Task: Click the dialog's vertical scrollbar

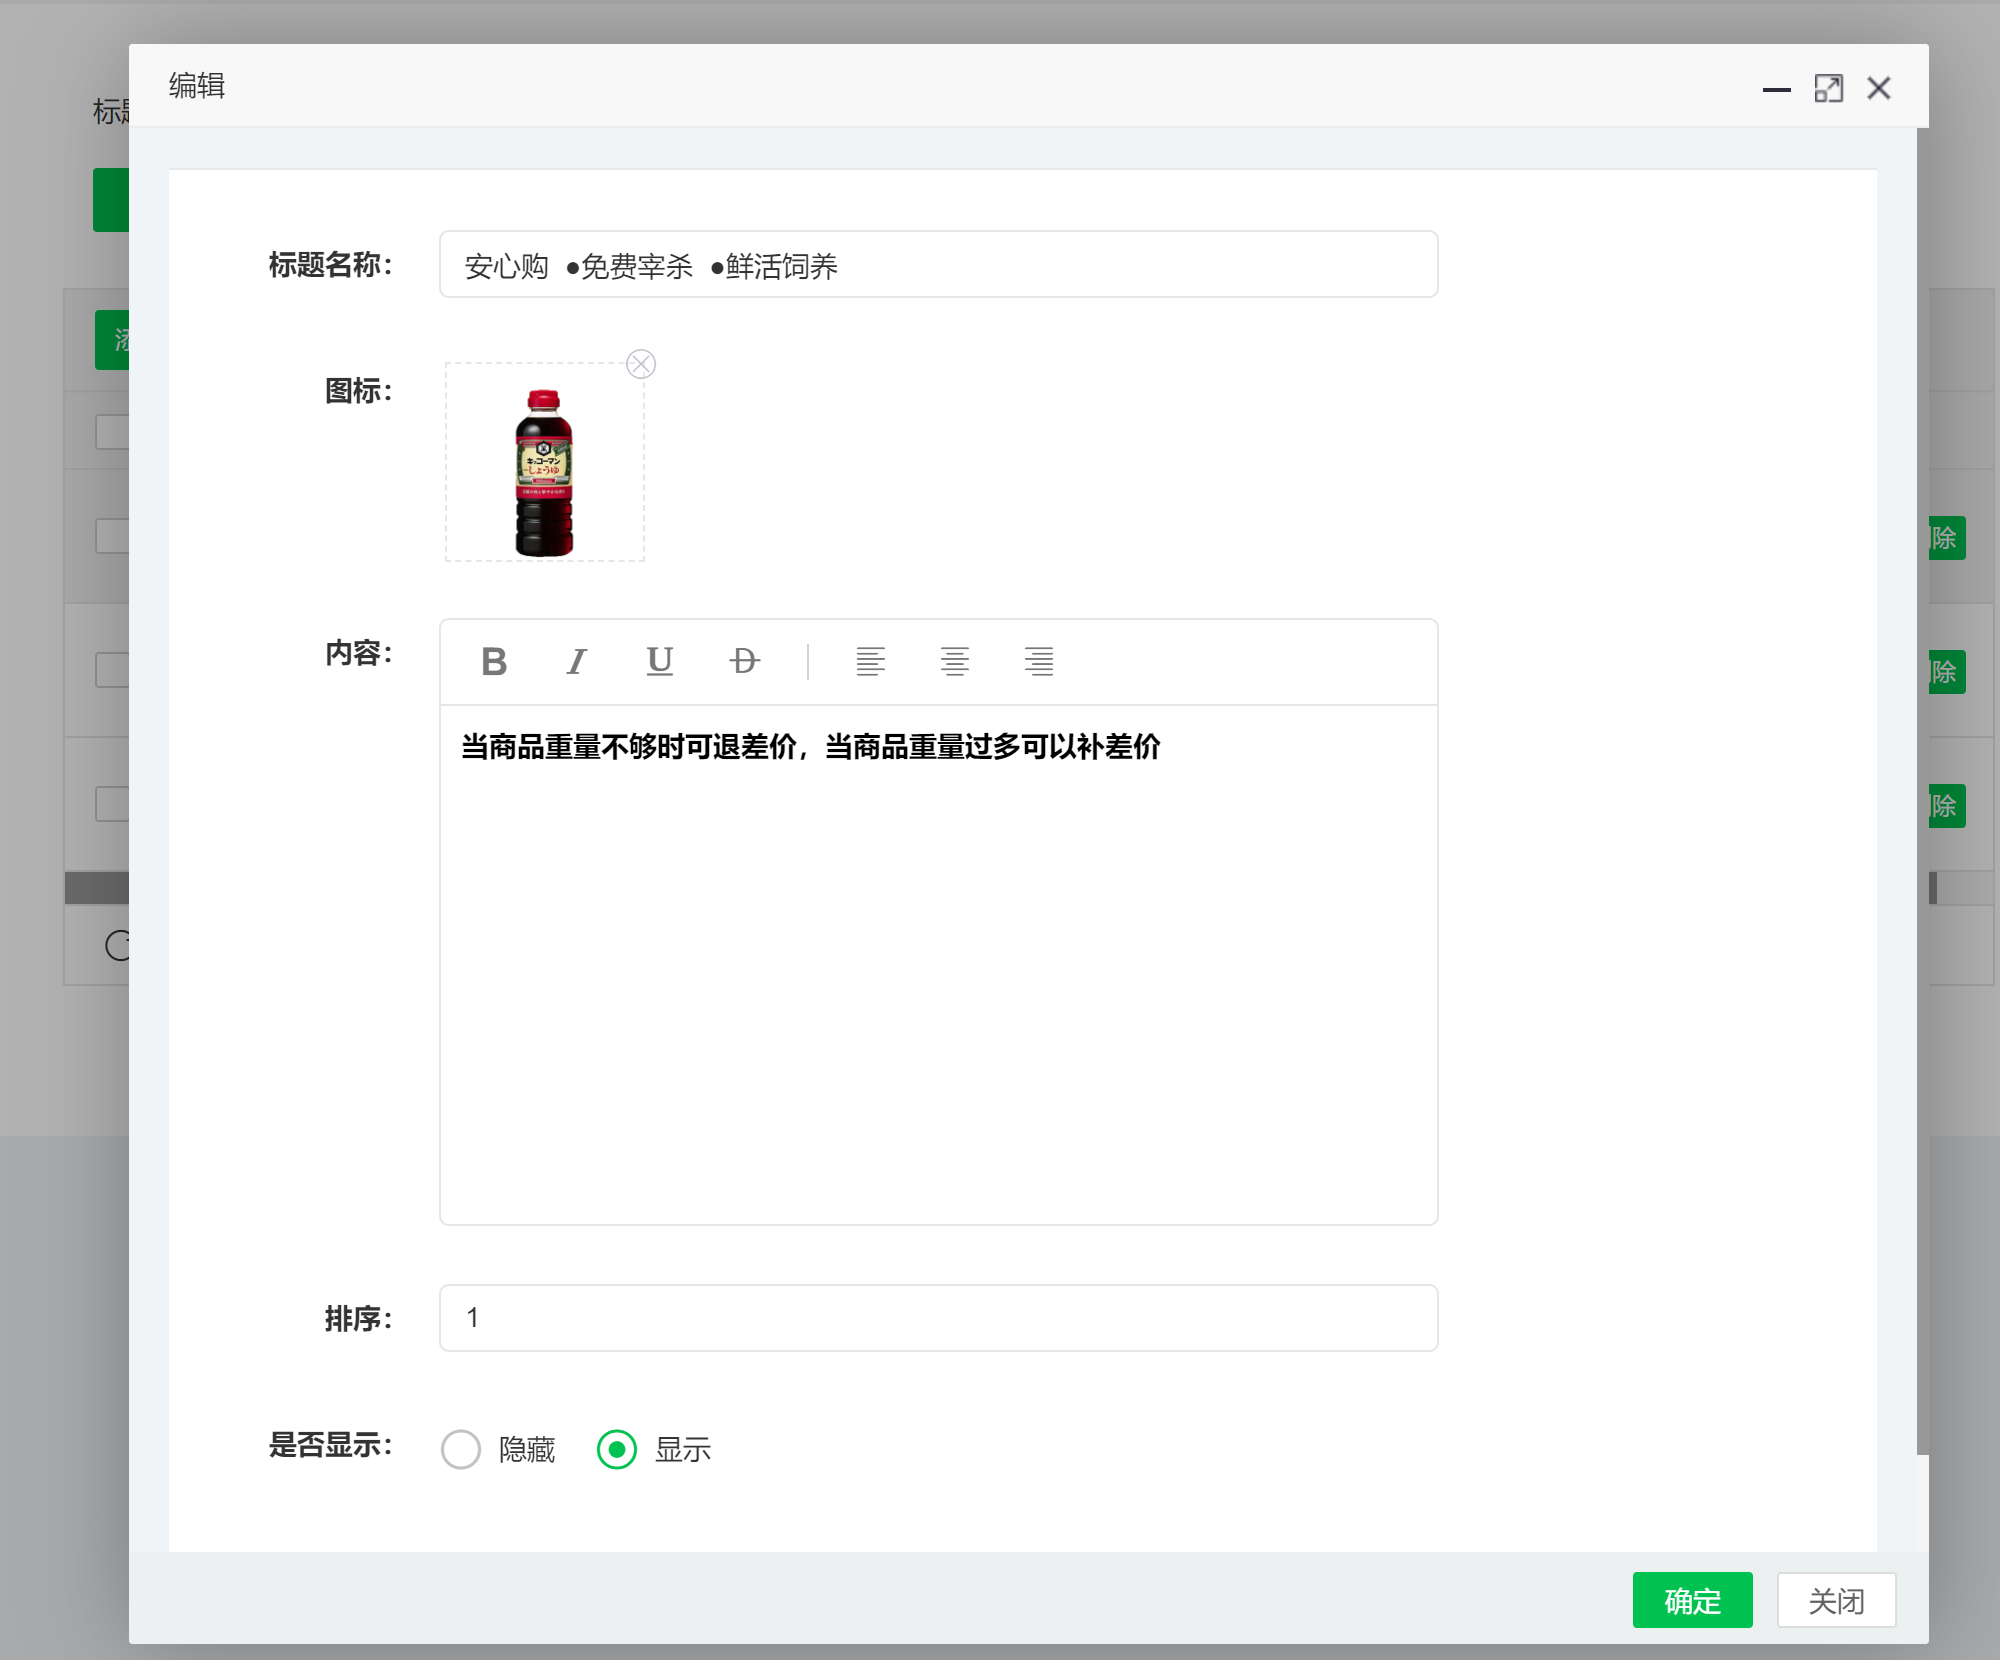Action: (1922, 790)
